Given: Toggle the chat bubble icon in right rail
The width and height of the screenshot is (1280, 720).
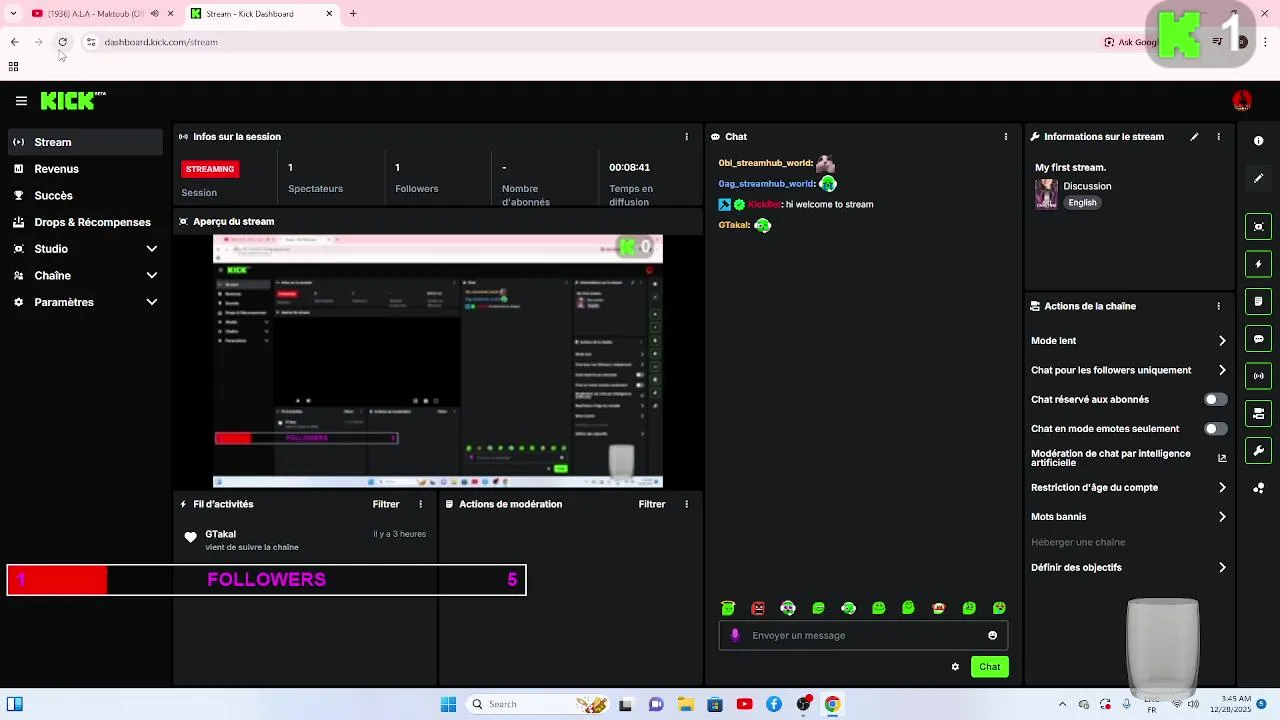Looking at the screenshot, I should (x=1259, y=339).
